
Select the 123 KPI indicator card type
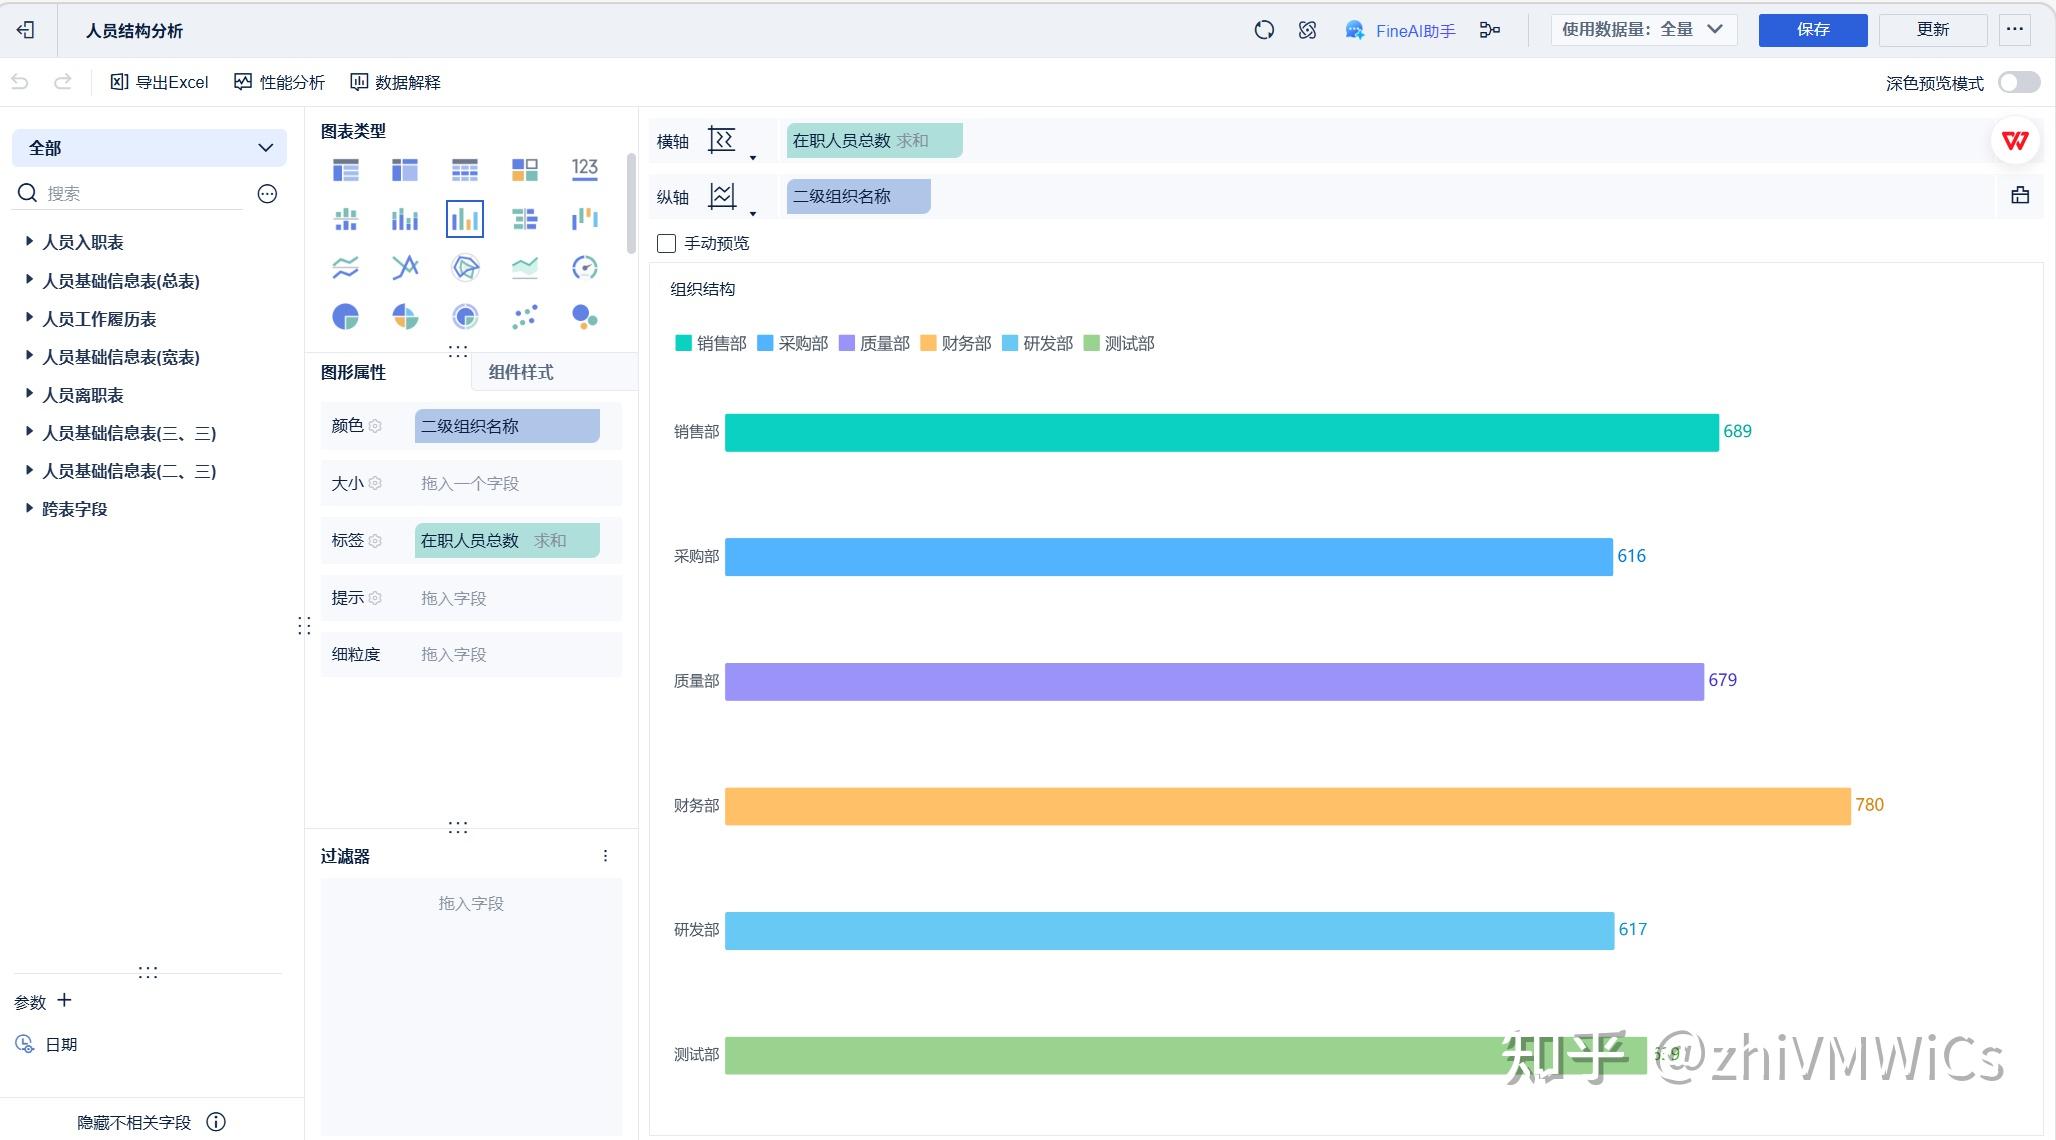[x=585, y=170]
